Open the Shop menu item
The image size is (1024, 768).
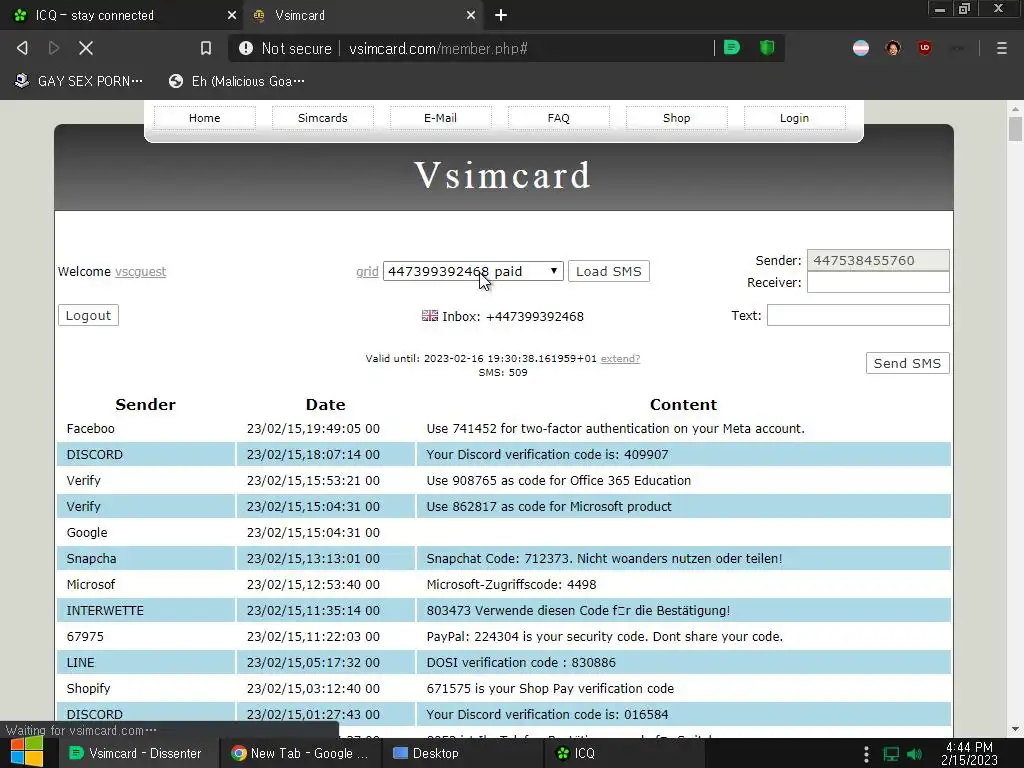click(x=677, y=118)
